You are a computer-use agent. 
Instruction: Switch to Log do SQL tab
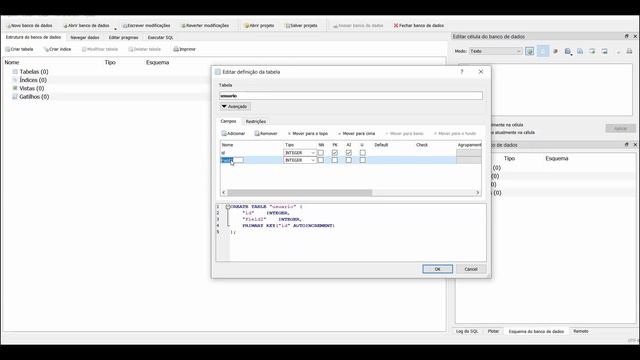pos(467,331)
